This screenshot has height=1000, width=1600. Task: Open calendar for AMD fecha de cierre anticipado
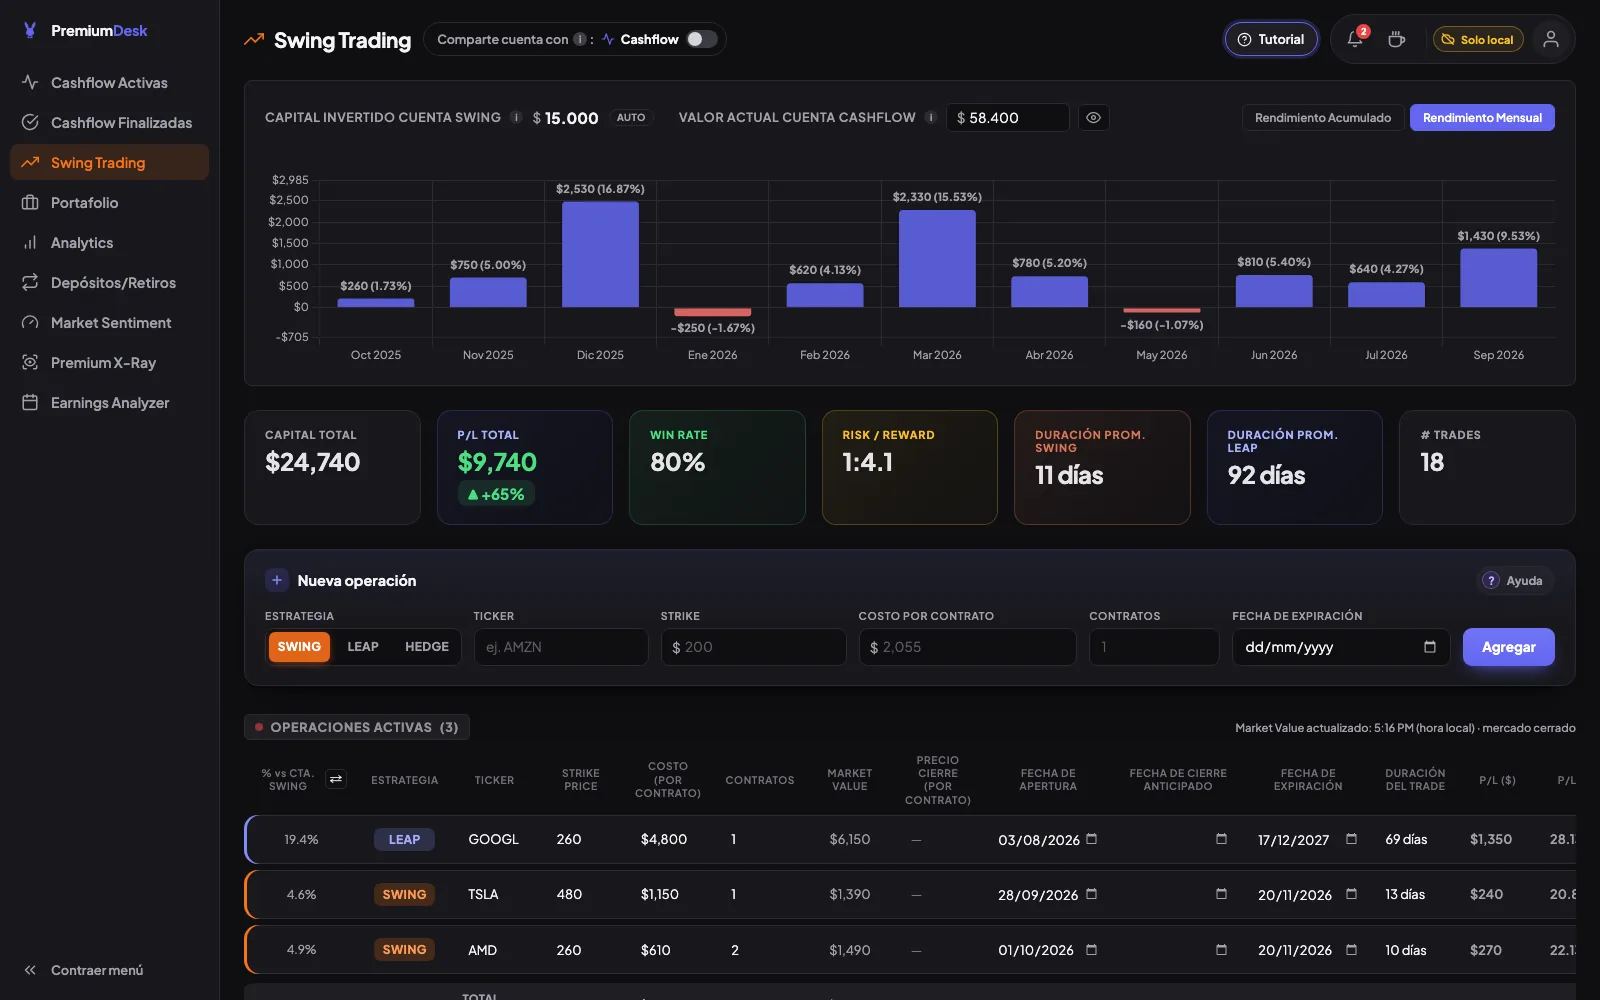1221,949
